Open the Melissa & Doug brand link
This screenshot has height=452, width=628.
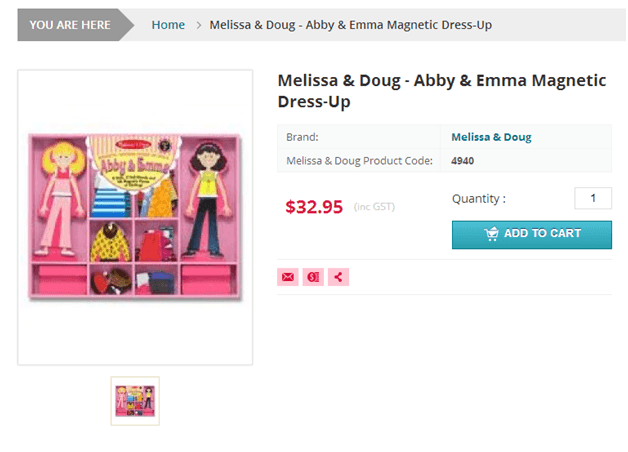click(x=491, y=137)
